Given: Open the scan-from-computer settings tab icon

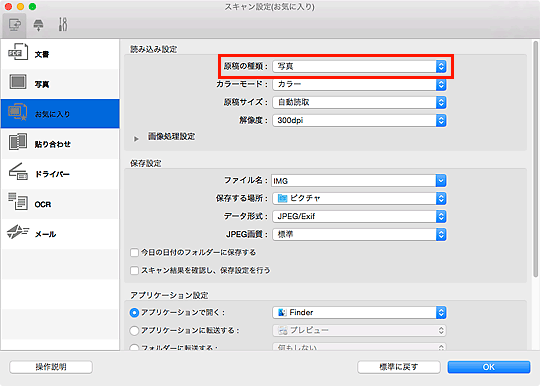Looking at the screenshot, I should (14, 25).
